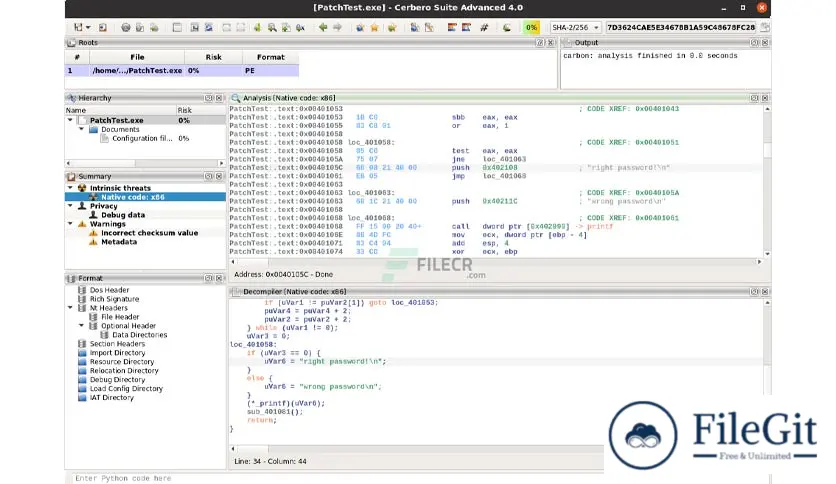Float the Summary panel
Screen dimensions: 836x484
(x=208, y=176)
